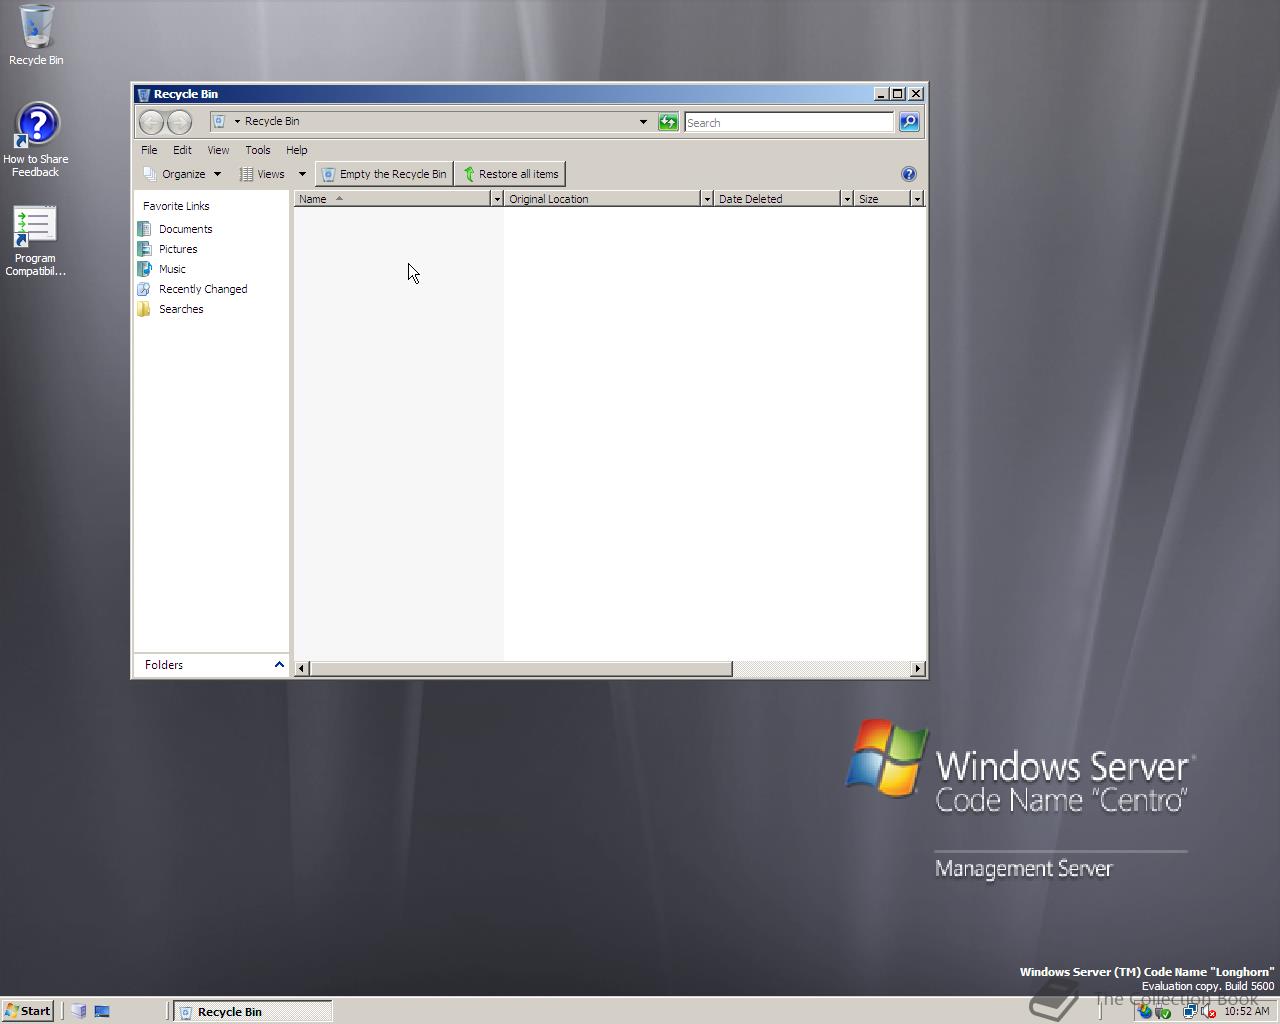Click the Recycle Bin icon in address bar
1280x1024 pixels.
point(219,121)
